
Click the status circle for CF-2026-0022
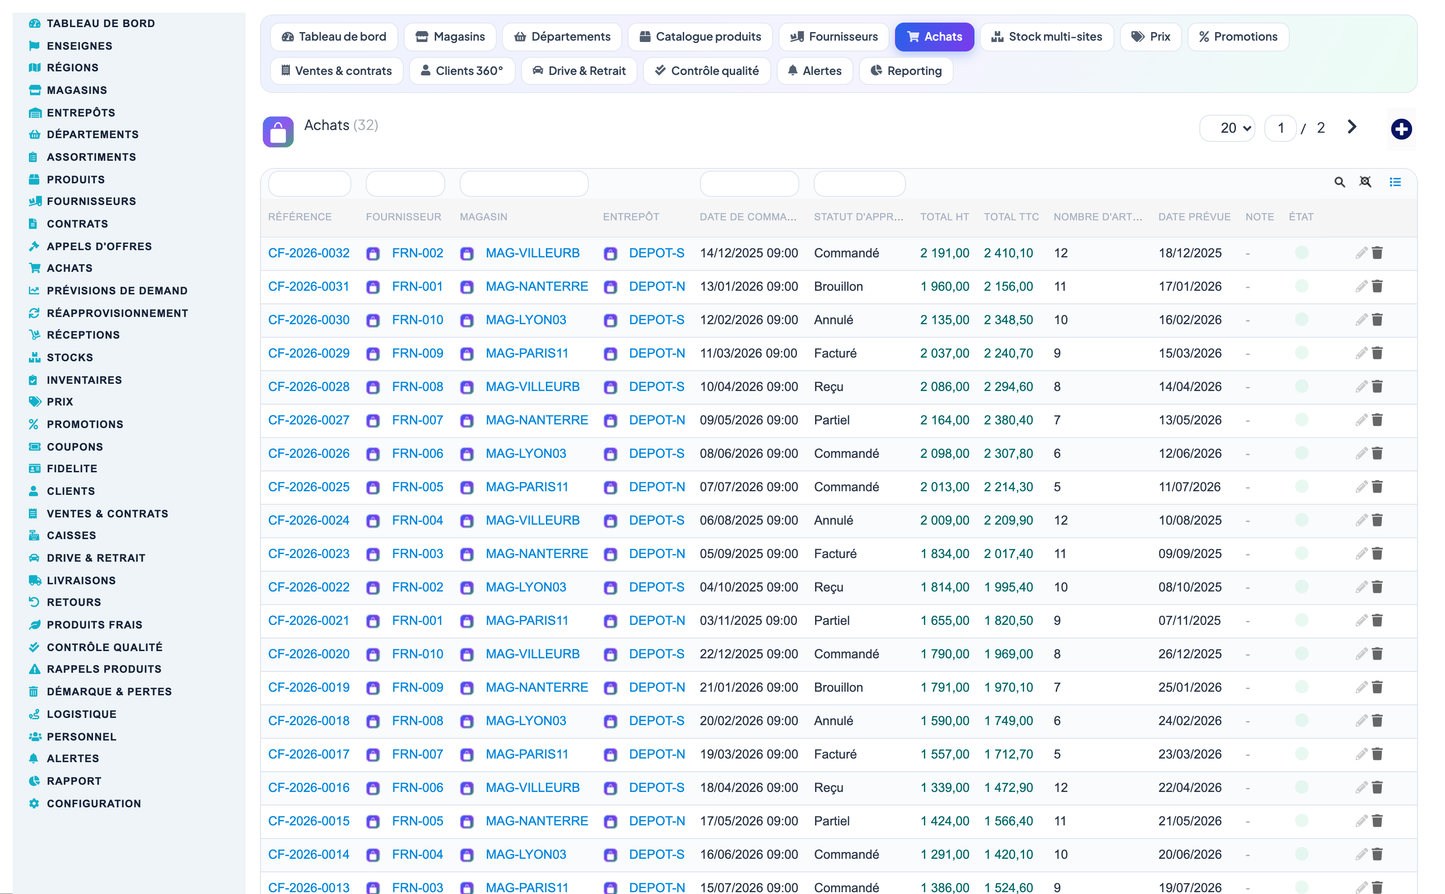click(1302, 587)
